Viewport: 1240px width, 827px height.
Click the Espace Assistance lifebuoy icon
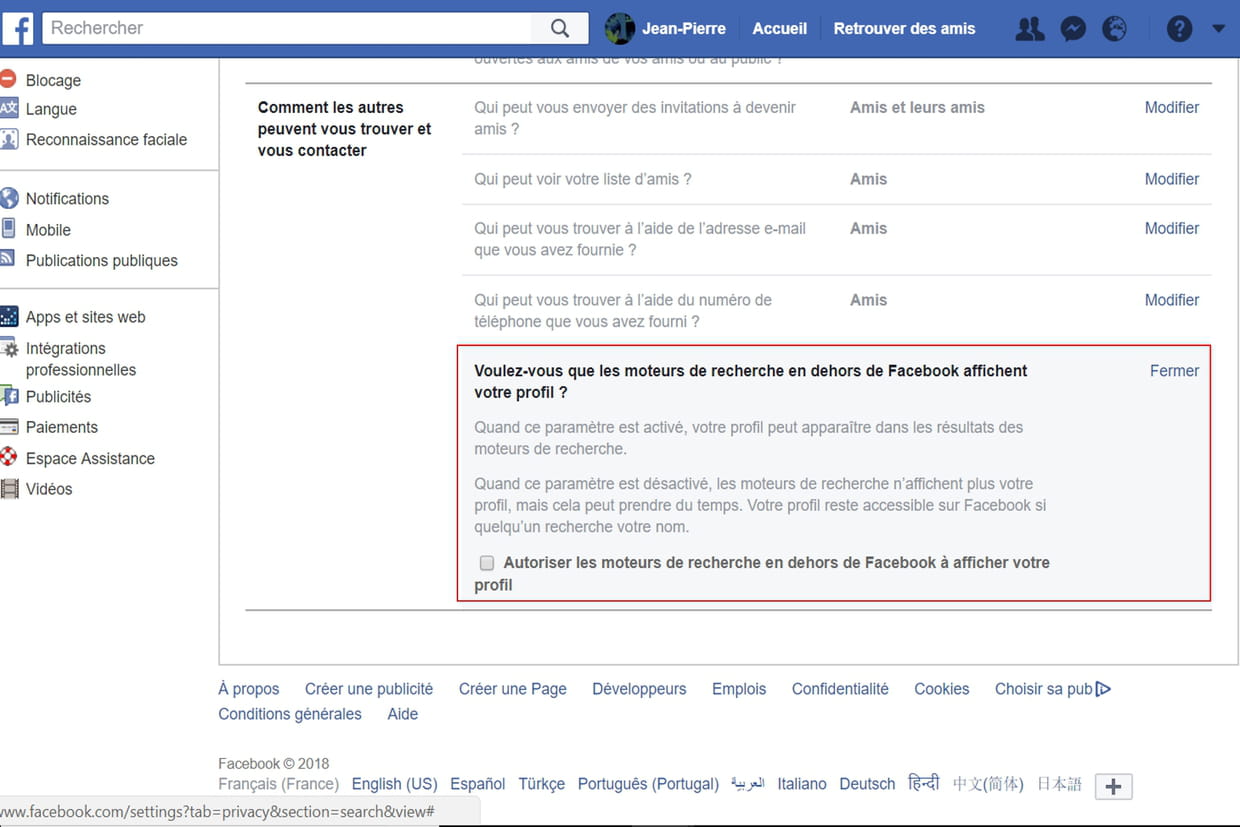9,457
